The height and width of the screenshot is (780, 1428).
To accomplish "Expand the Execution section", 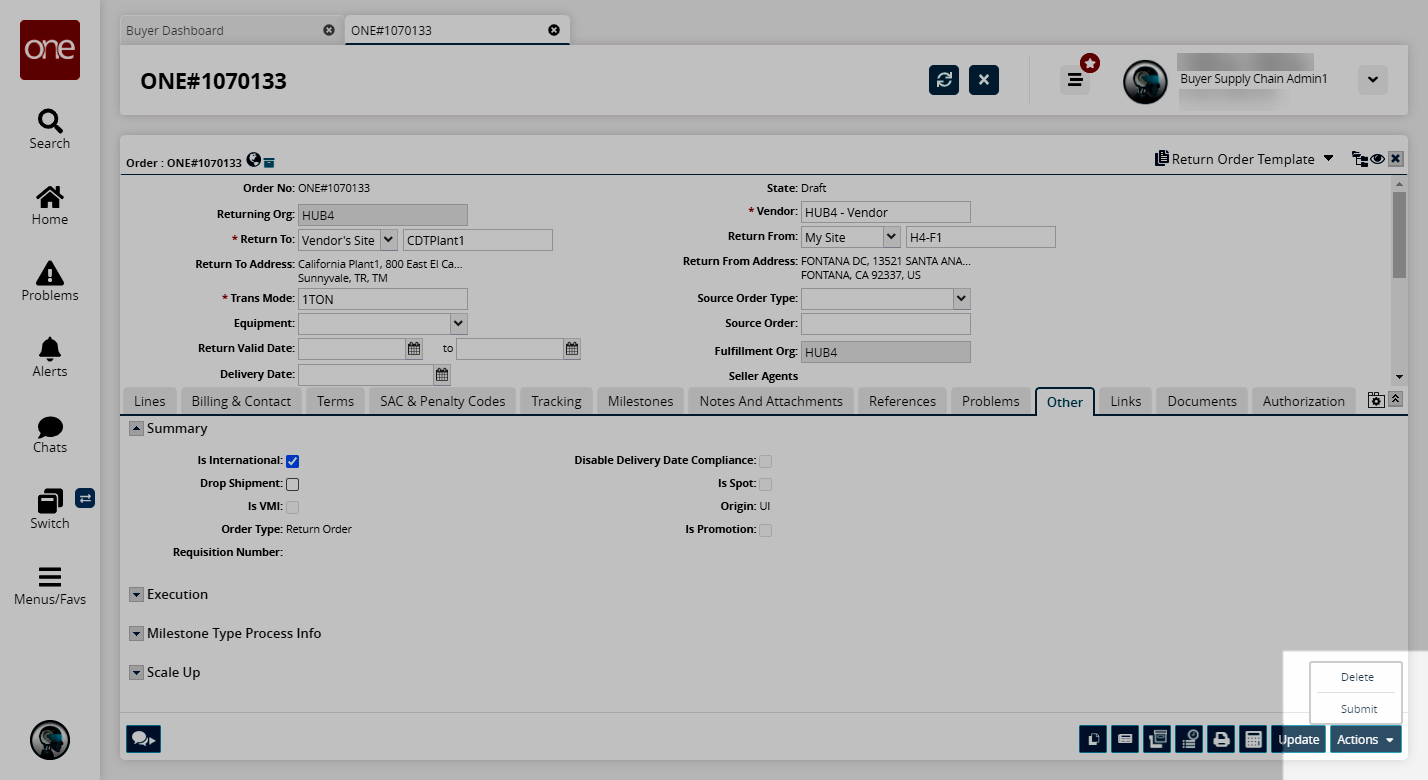I will (x=137, y=595).
